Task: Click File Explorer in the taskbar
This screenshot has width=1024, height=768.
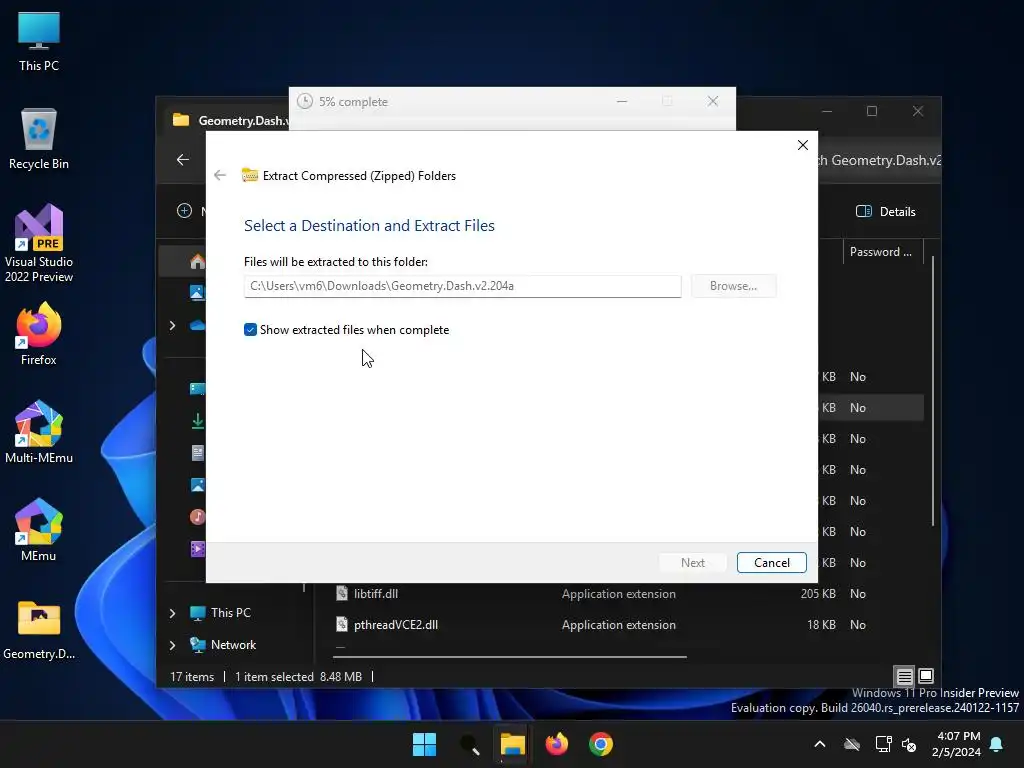Action: click(513, 744)
